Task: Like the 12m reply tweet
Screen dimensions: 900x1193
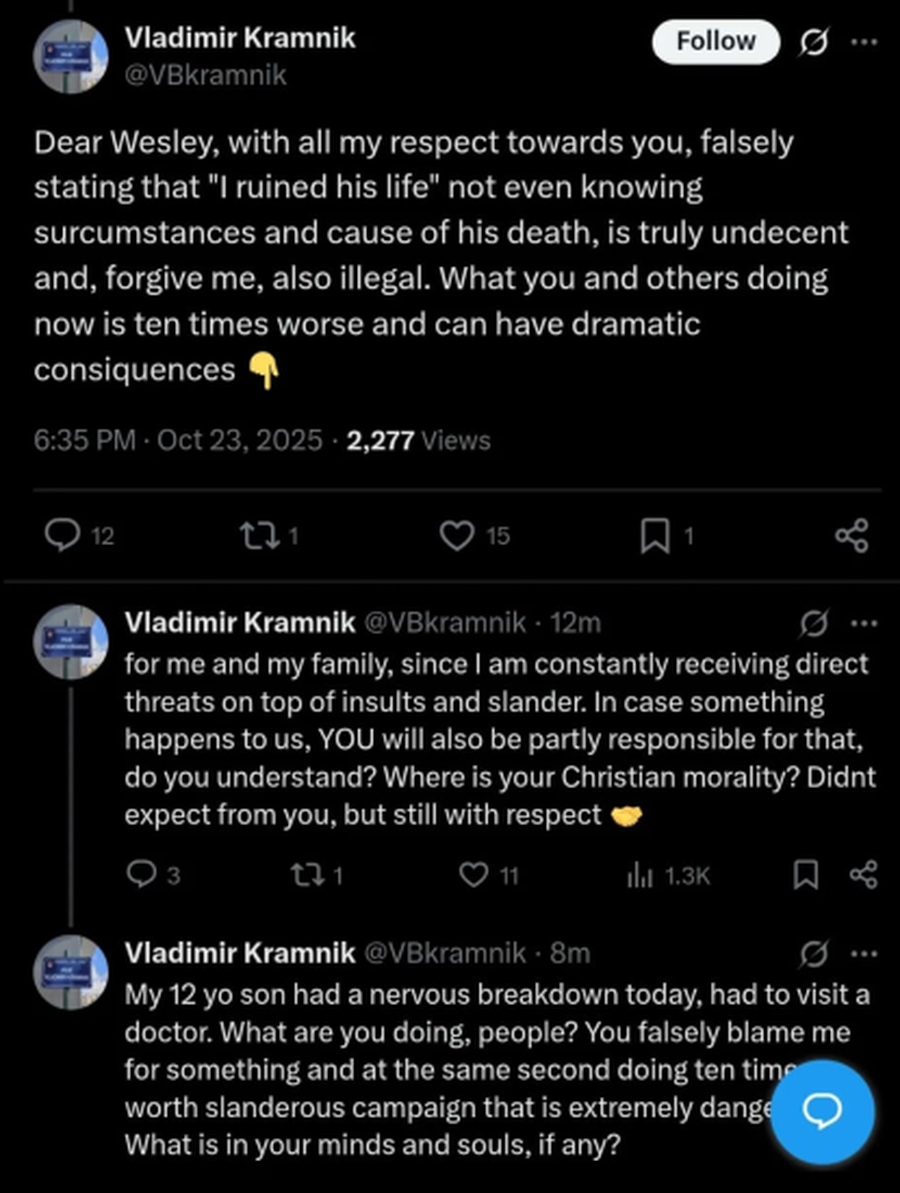Action: [472, 876]
